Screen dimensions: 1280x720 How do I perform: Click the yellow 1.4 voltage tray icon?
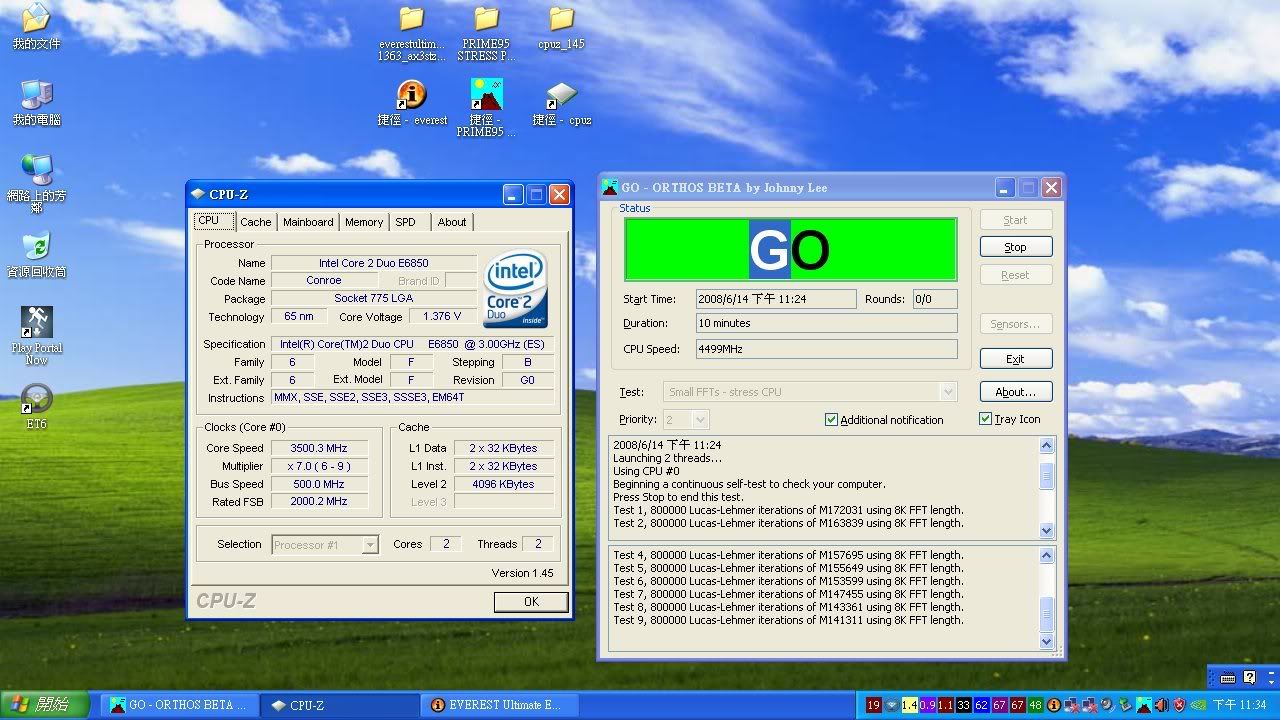coord(910,705)
